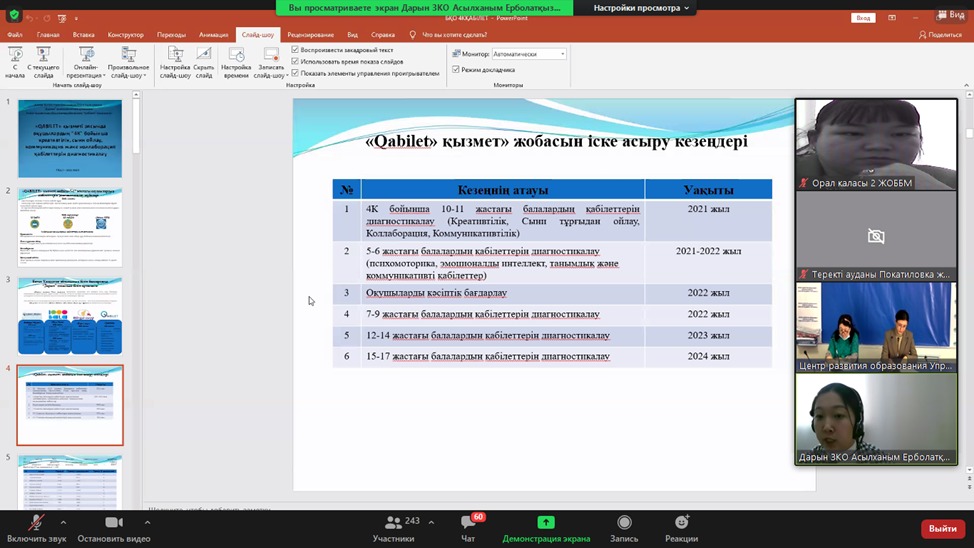Click camera-off icon in Теректі ауданы tile
Image resolution: width=974 pixels, height=548 pixels.
click(876, 236)
